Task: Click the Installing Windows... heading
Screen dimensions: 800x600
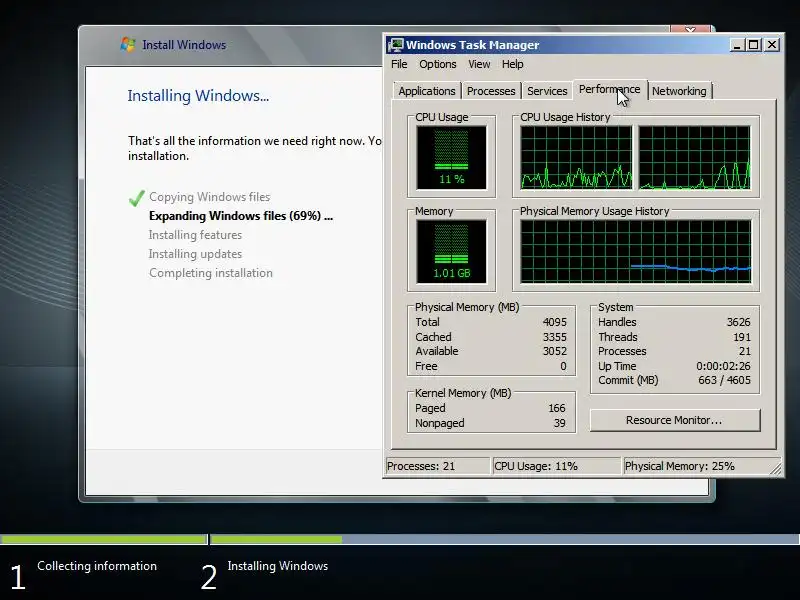Action: pos(198,96)
